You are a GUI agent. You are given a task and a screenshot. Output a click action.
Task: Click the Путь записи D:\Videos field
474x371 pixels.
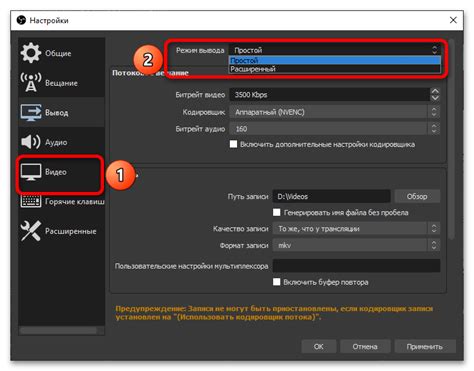click(332, 196)
